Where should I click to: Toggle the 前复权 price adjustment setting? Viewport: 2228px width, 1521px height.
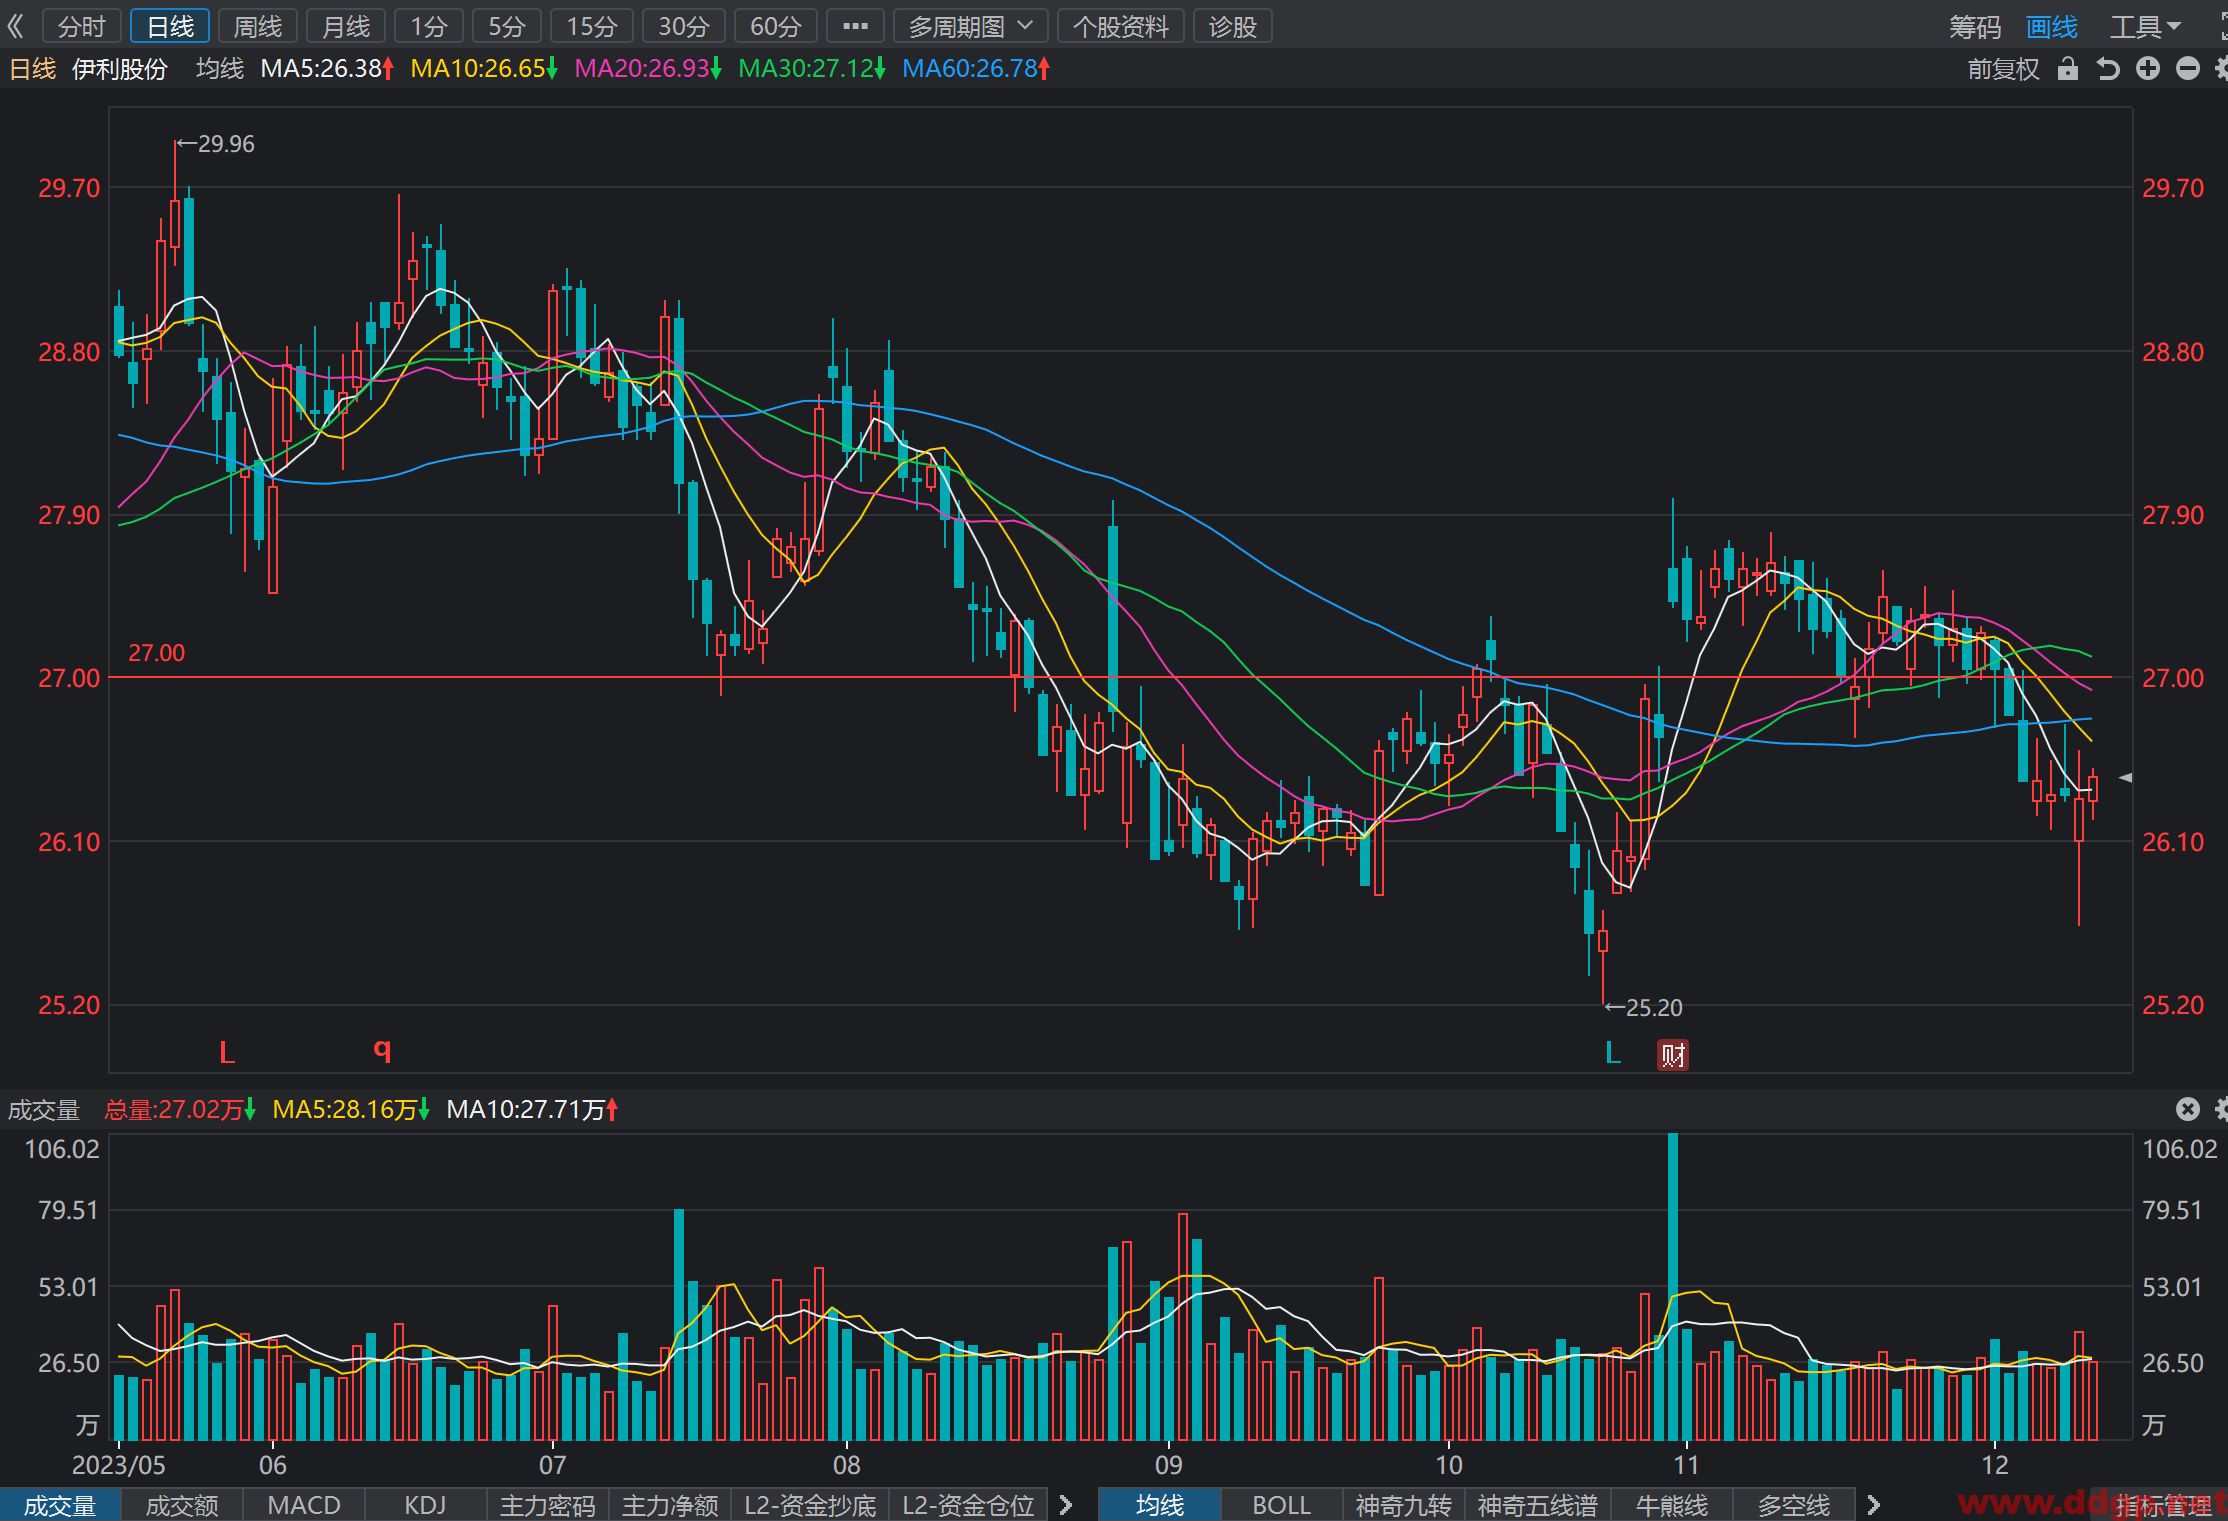pyautogui.click(x=2003, y=69)
